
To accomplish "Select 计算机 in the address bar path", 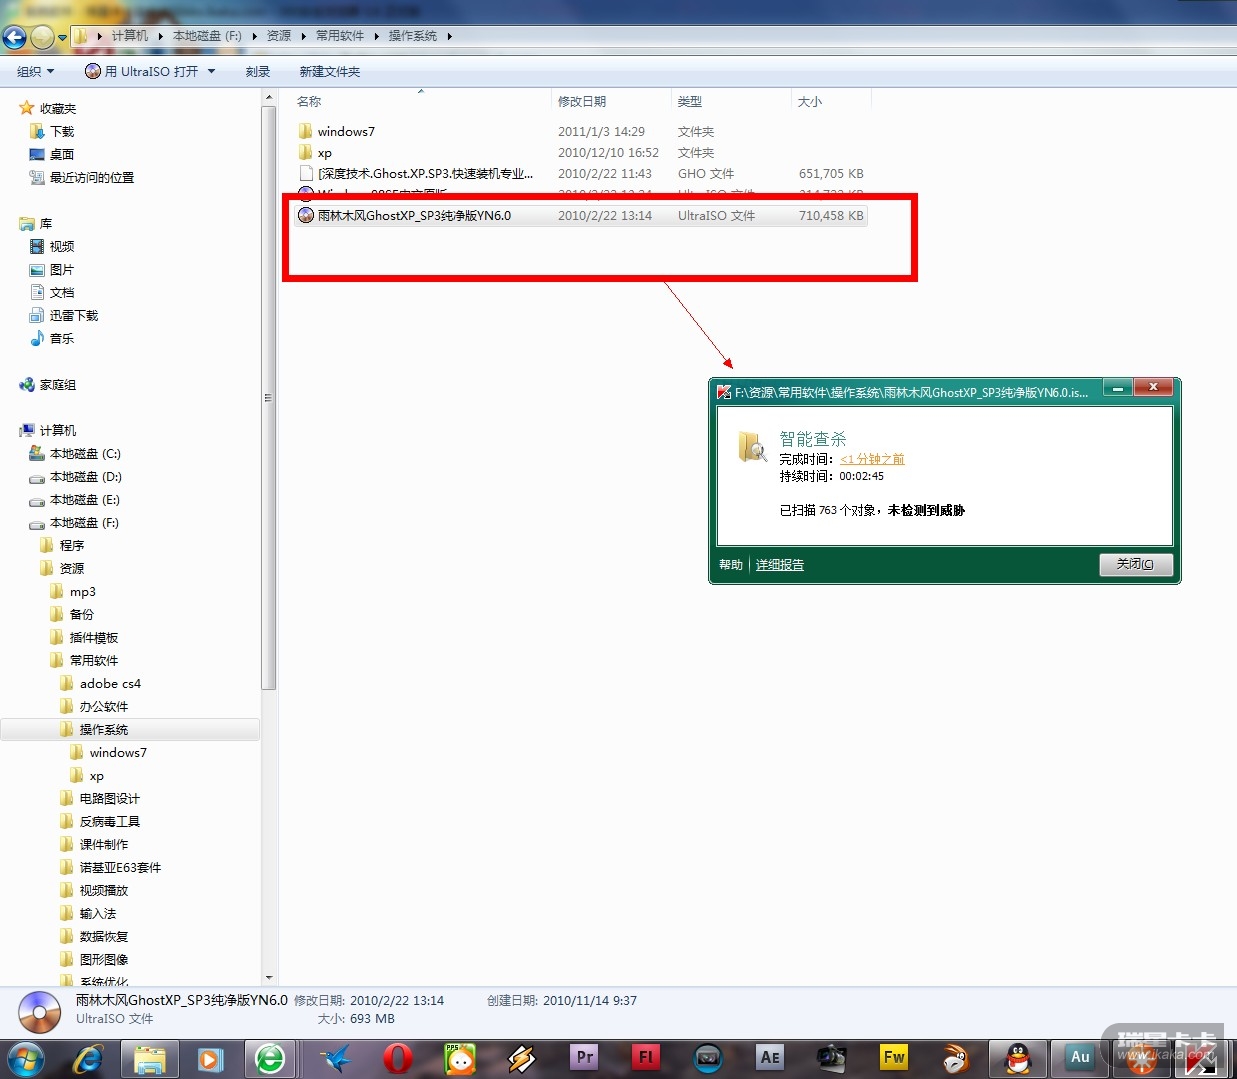I will pos(130,36).
